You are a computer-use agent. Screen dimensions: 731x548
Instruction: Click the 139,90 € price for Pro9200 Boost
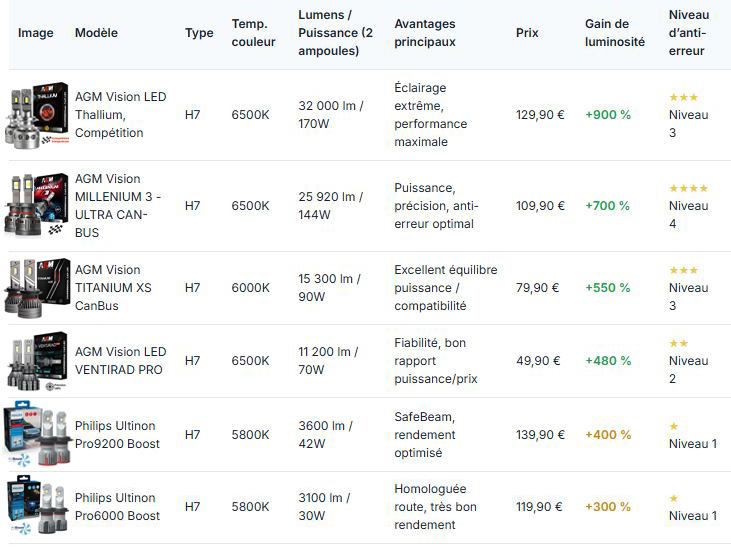click(540, 435)
